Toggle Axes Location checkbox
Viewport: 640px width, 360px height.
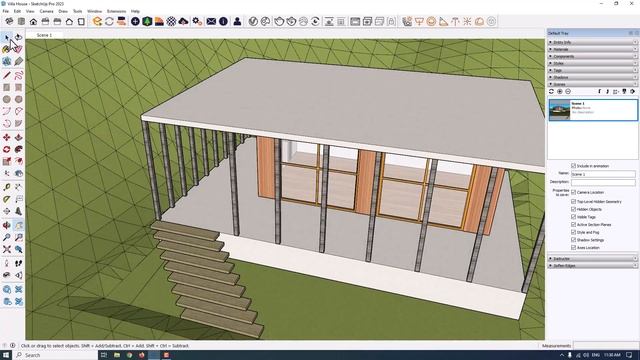point(573,247)
